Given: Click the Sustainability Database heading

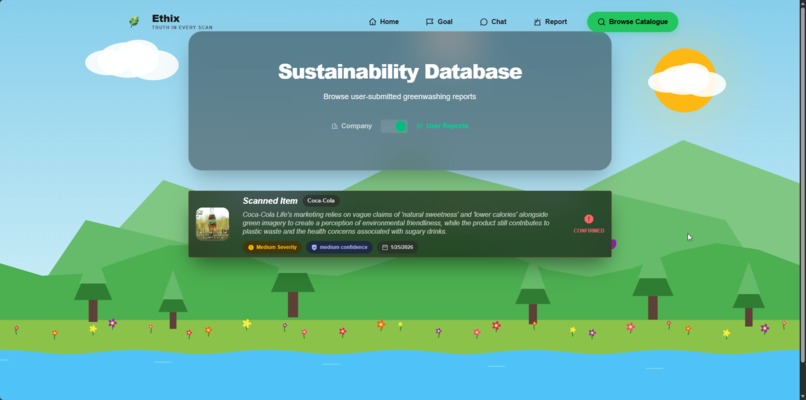Looking at the screenshot, I should [x=400, y=71].
